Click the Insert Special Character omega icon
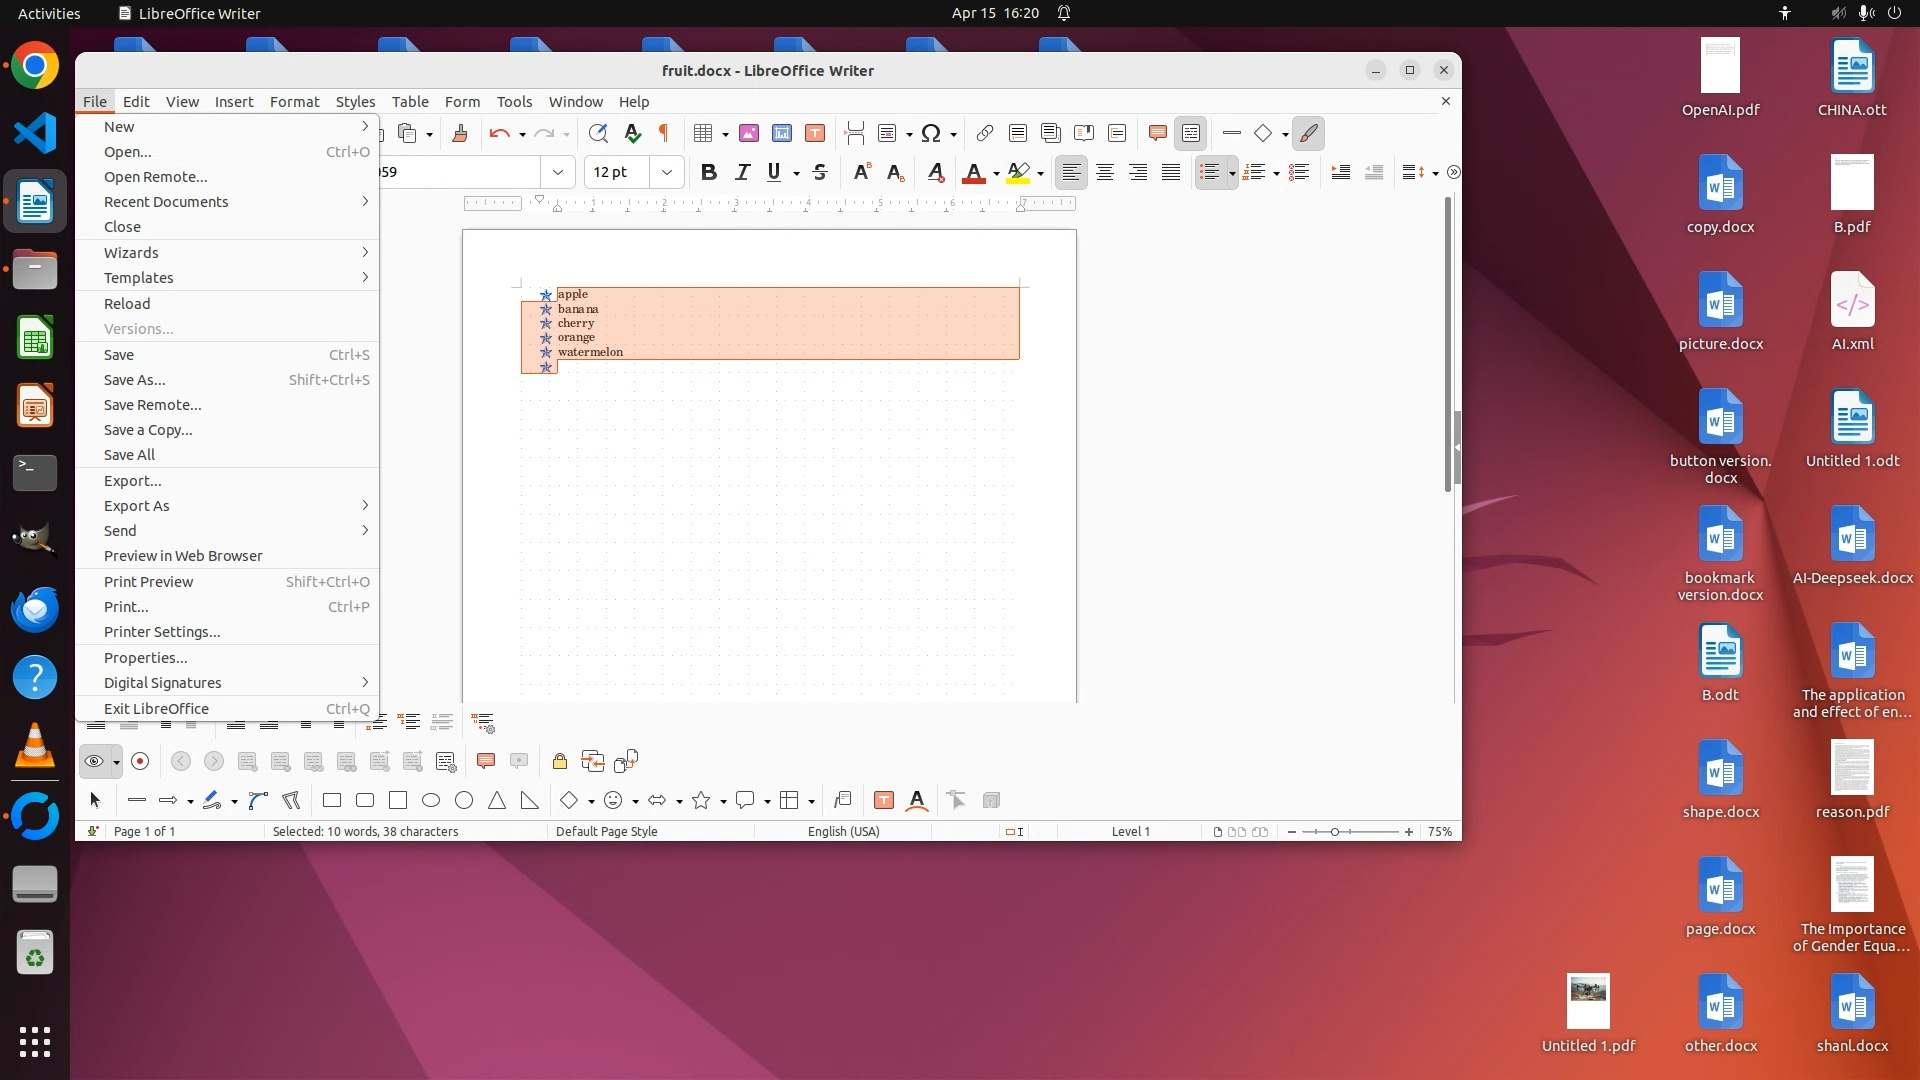Viewport: 1920px width, 1080px height. click(x=930, y=133)
